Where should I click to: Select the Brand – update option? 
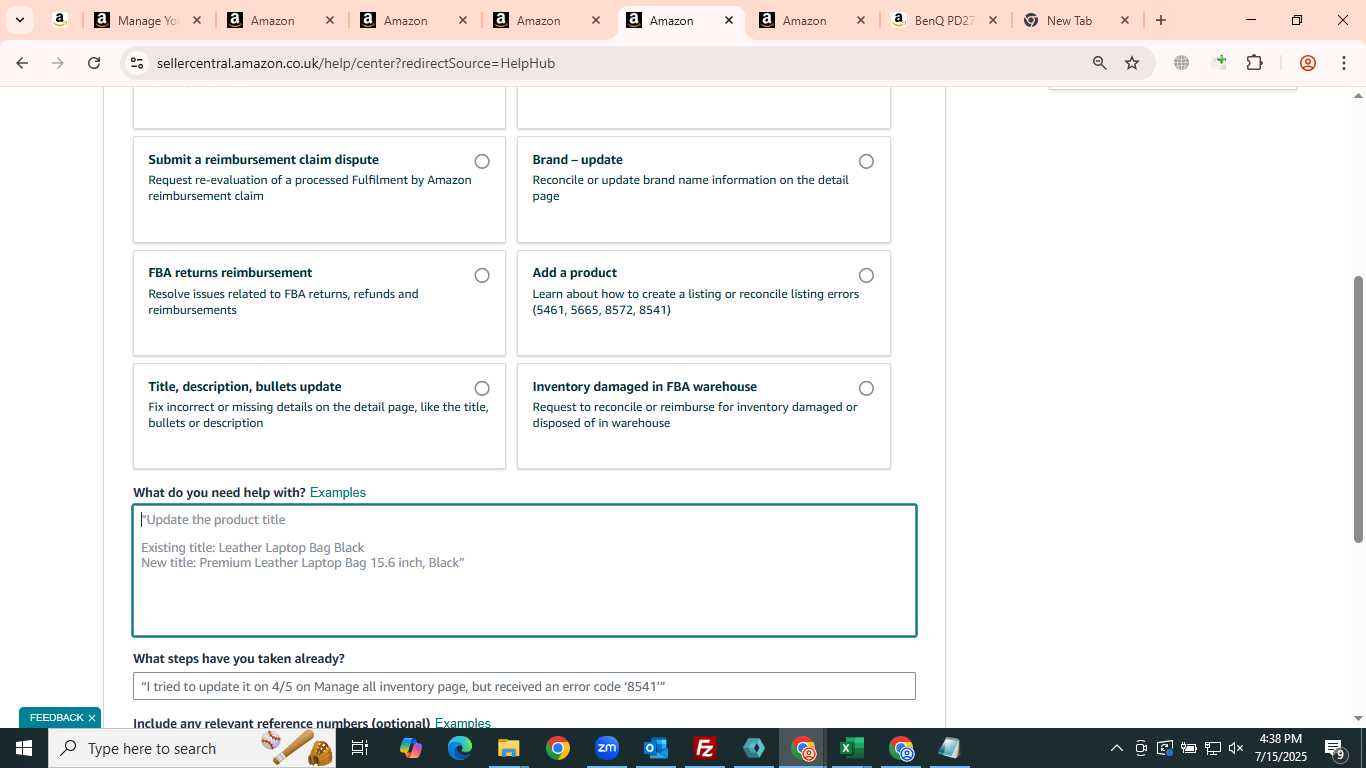(x=866, y=161)
